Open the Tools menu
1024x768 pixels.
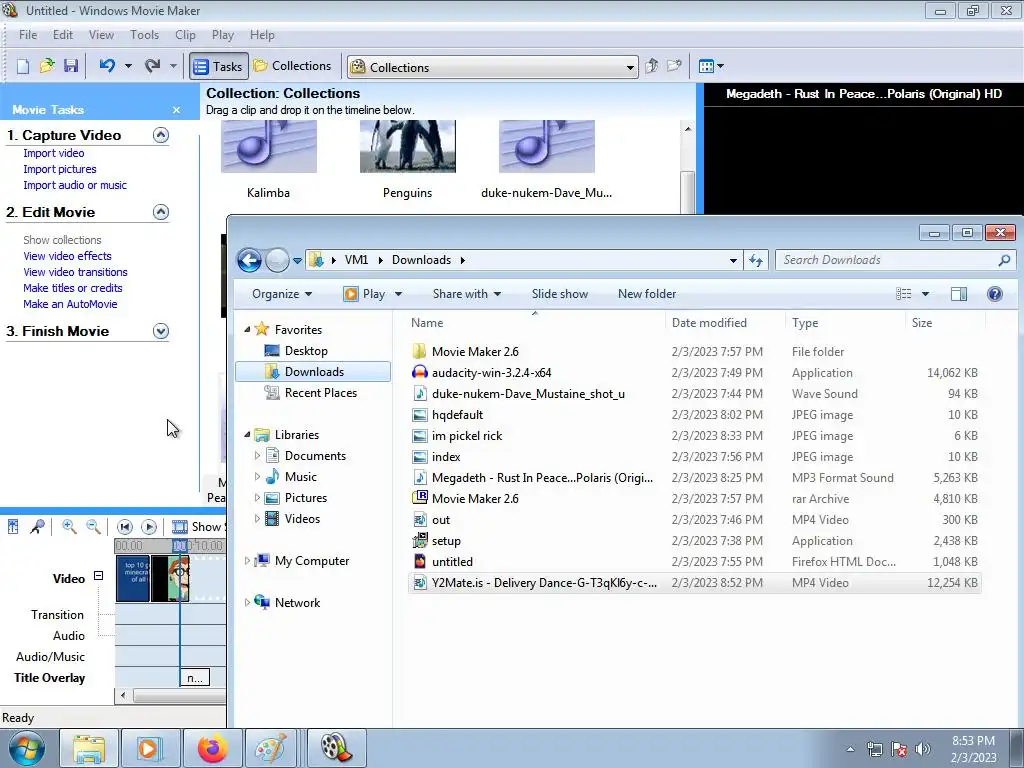(144, 35)
